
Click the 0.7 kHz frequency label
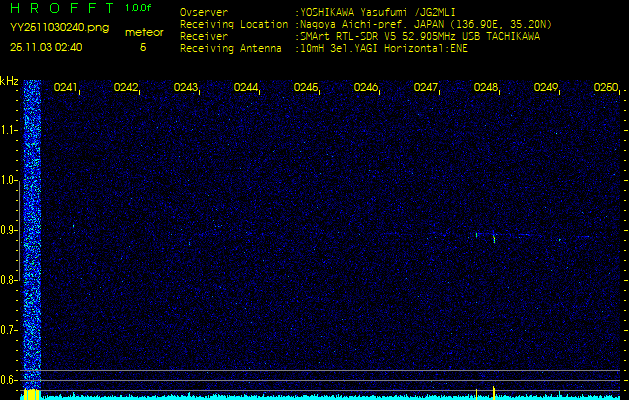[x=9, y=329]
